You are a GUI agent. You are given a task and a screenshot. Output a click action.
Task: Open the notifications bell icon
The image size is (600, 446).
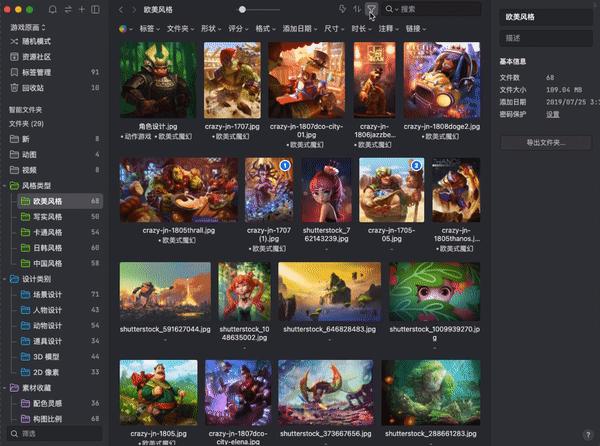click(x=53, y=10)
